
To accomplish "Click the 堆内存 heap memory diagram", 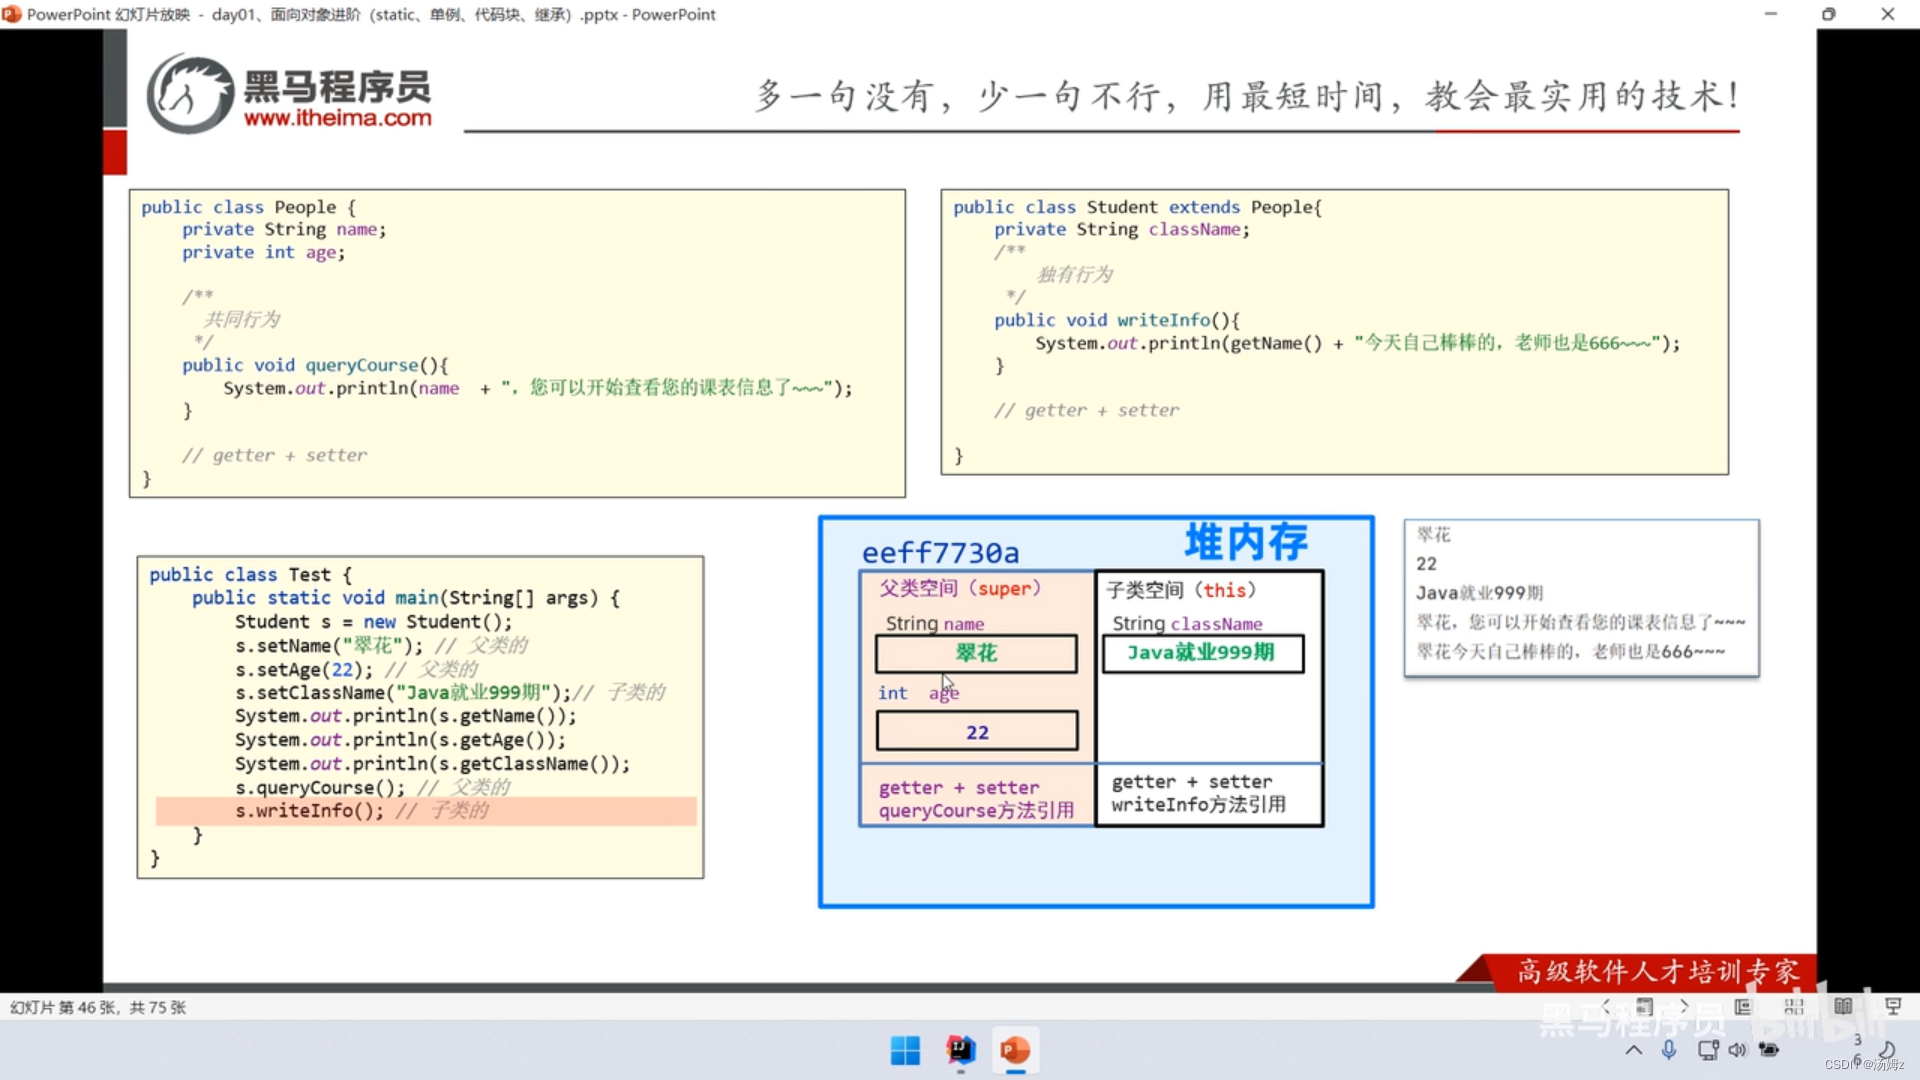I will (1096, 710).
